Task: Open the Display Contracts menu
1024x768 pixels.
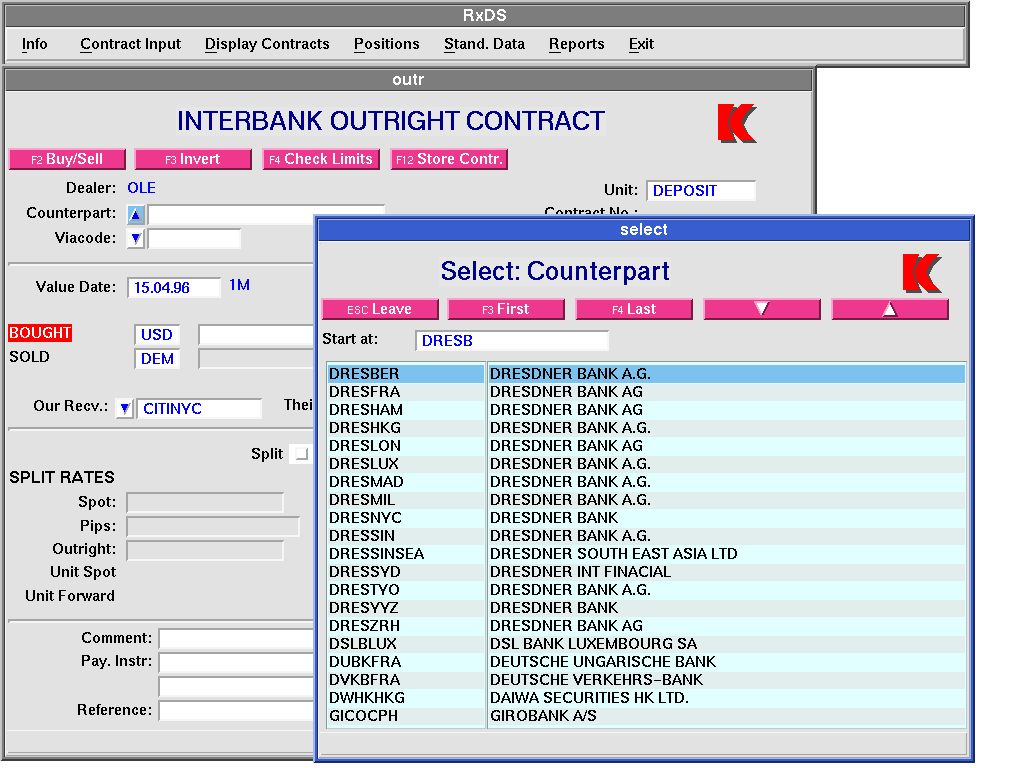Action: coord(267,44)
